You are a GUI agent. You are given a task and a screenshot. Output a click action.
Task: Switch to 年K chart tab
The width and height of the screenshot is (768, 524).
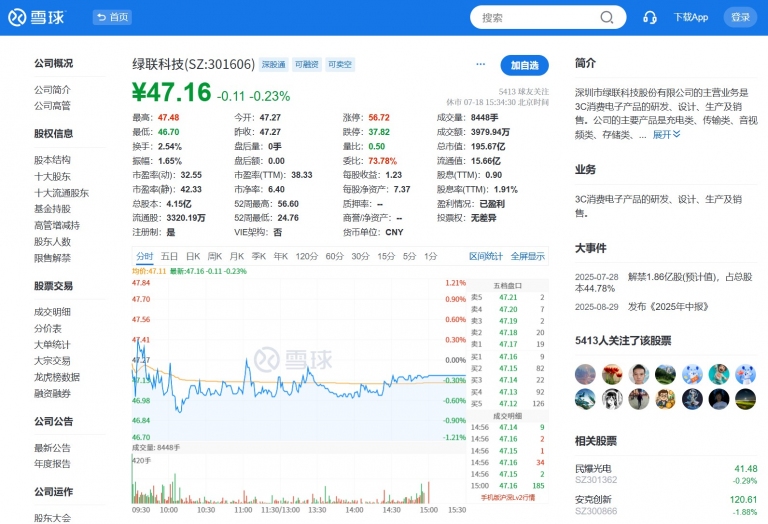click(x=281, y=256)
